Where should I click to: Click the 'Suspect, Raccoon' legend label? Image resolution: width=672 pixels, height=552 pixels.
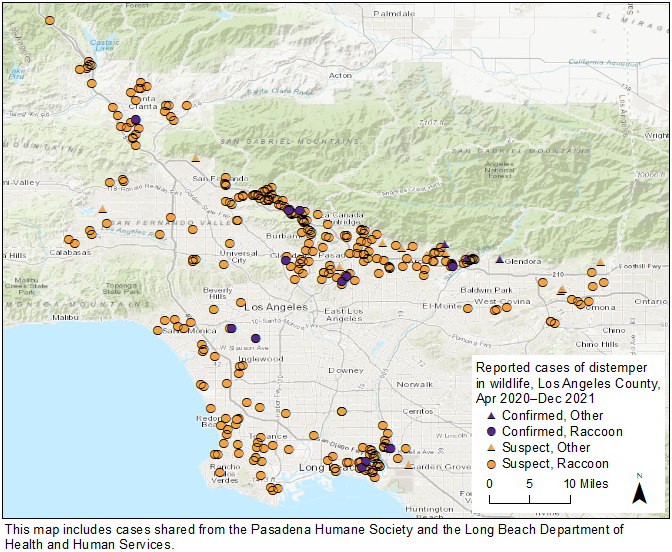click(555, 464)
